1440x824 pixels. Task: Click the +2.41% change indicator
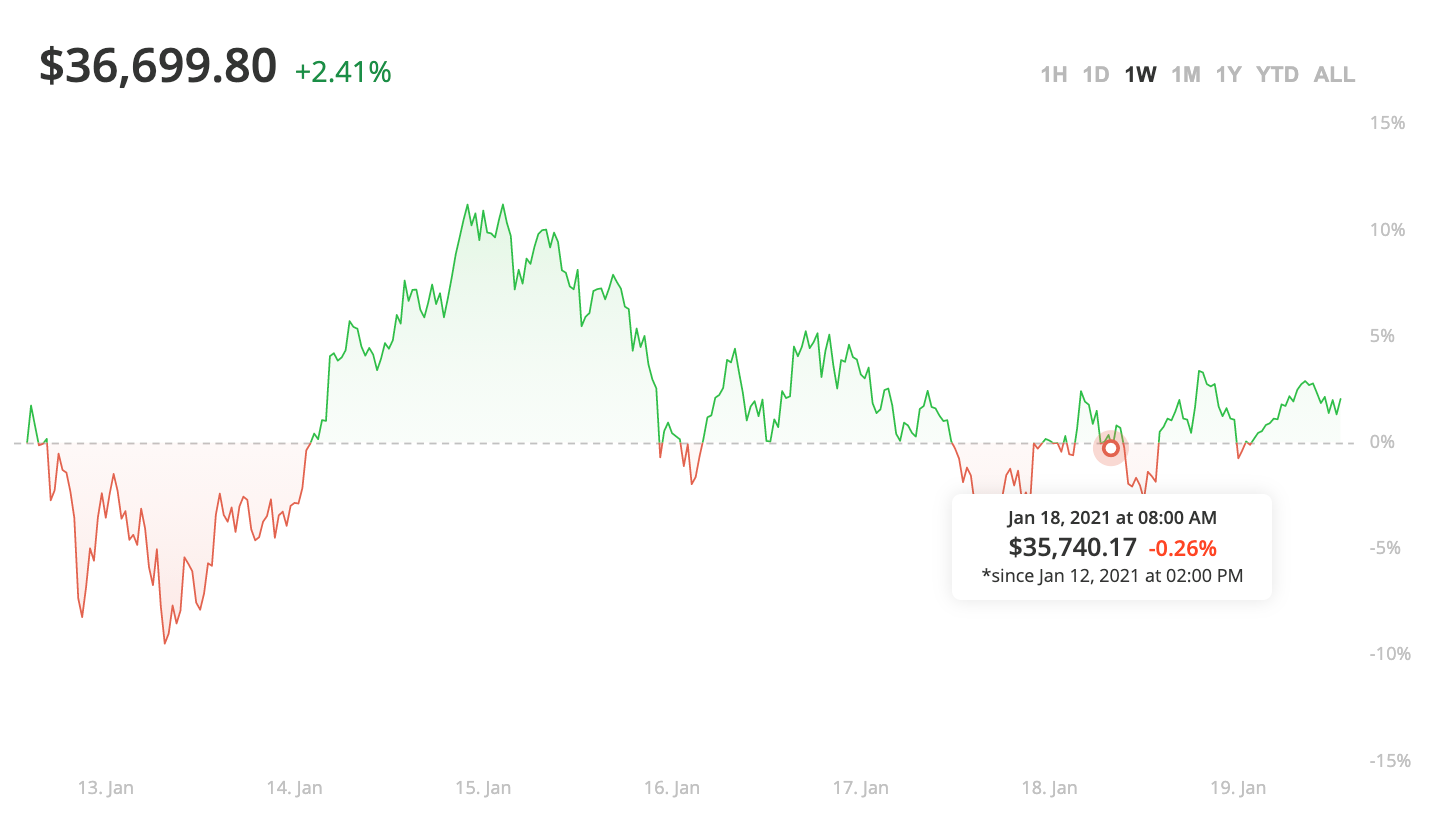[343, 72]
